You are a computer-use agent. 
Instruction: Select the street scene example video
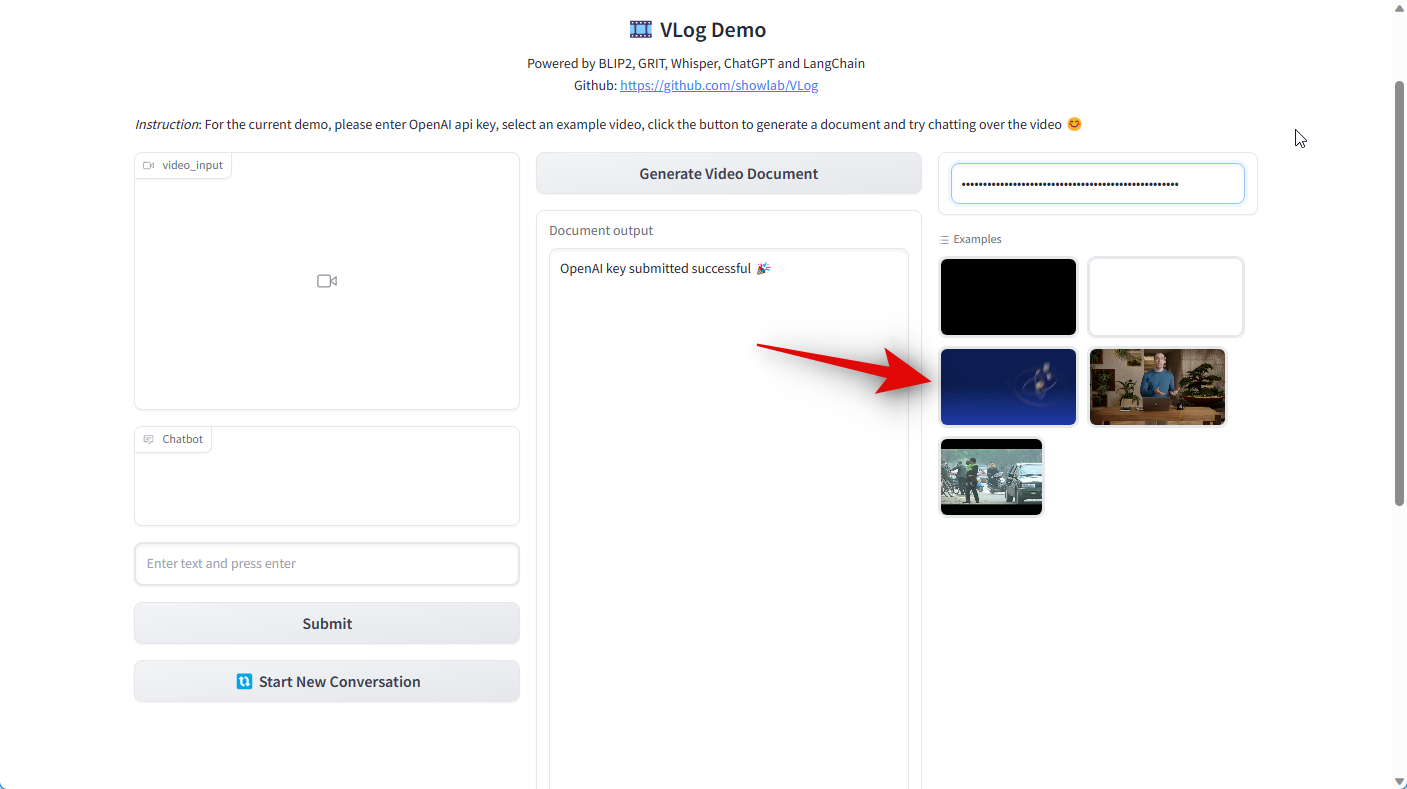pyautogui.click(x=992, y=477)
